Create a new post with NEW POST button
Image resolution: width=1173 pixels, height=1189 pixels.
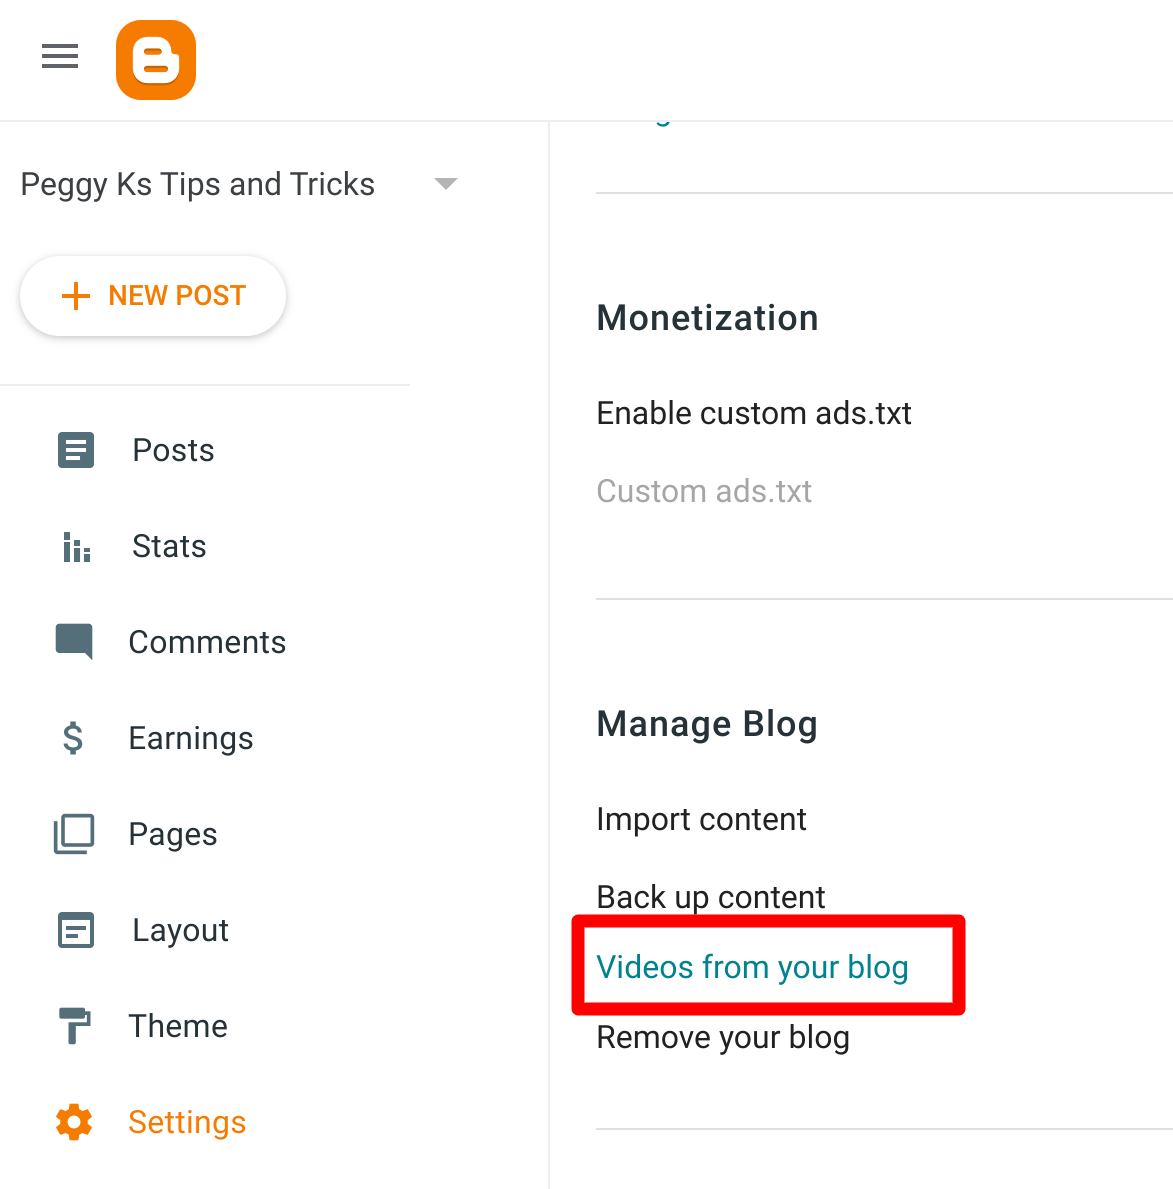coord(152,295)
